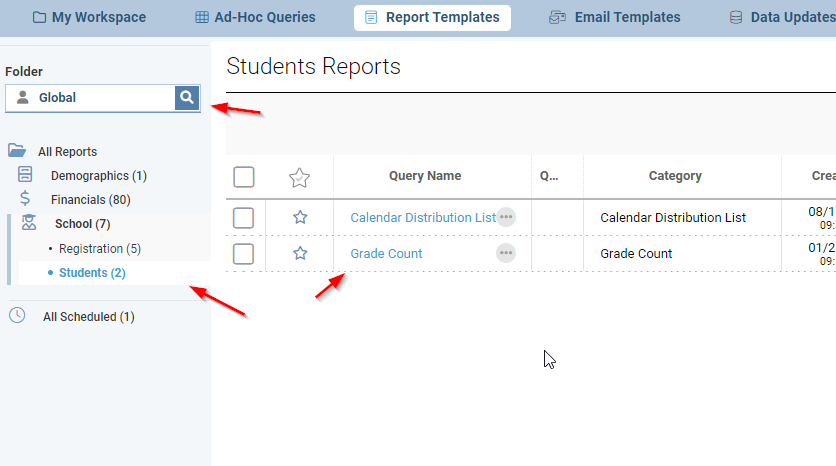Click the folder search magnifier button
The width and height of the screenshot is (836, 466).
[187, 98]
